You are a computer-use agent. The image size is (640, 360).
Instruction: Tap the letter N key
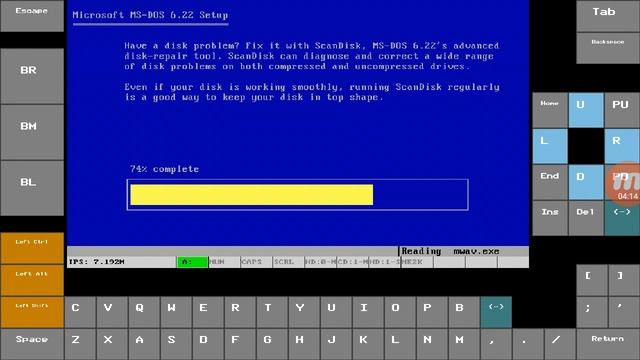coord(432,344)
